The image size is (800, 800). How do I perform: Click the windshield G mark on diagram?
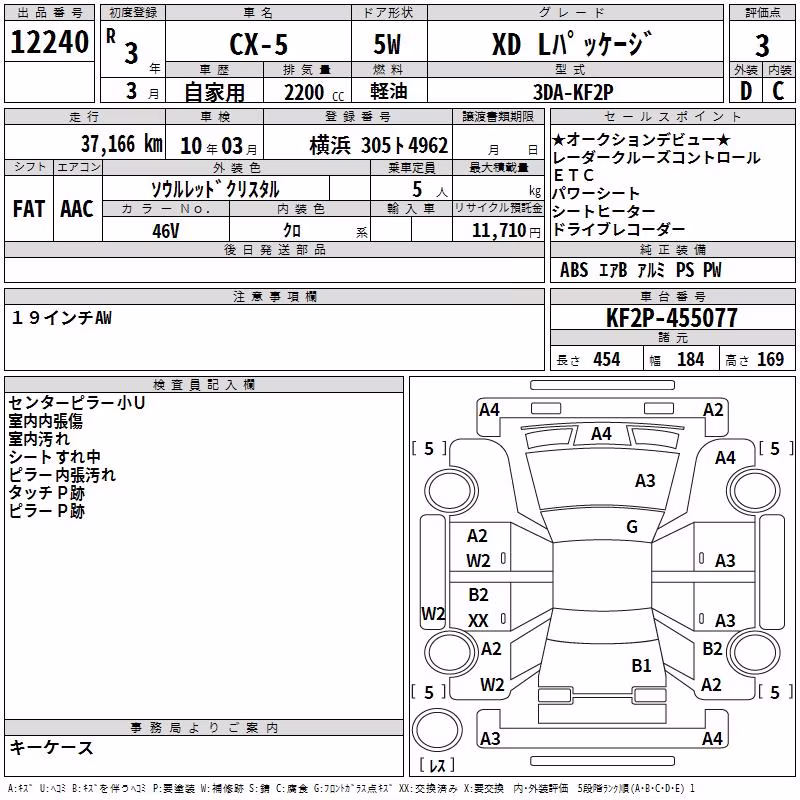click(x=632, y=527)
